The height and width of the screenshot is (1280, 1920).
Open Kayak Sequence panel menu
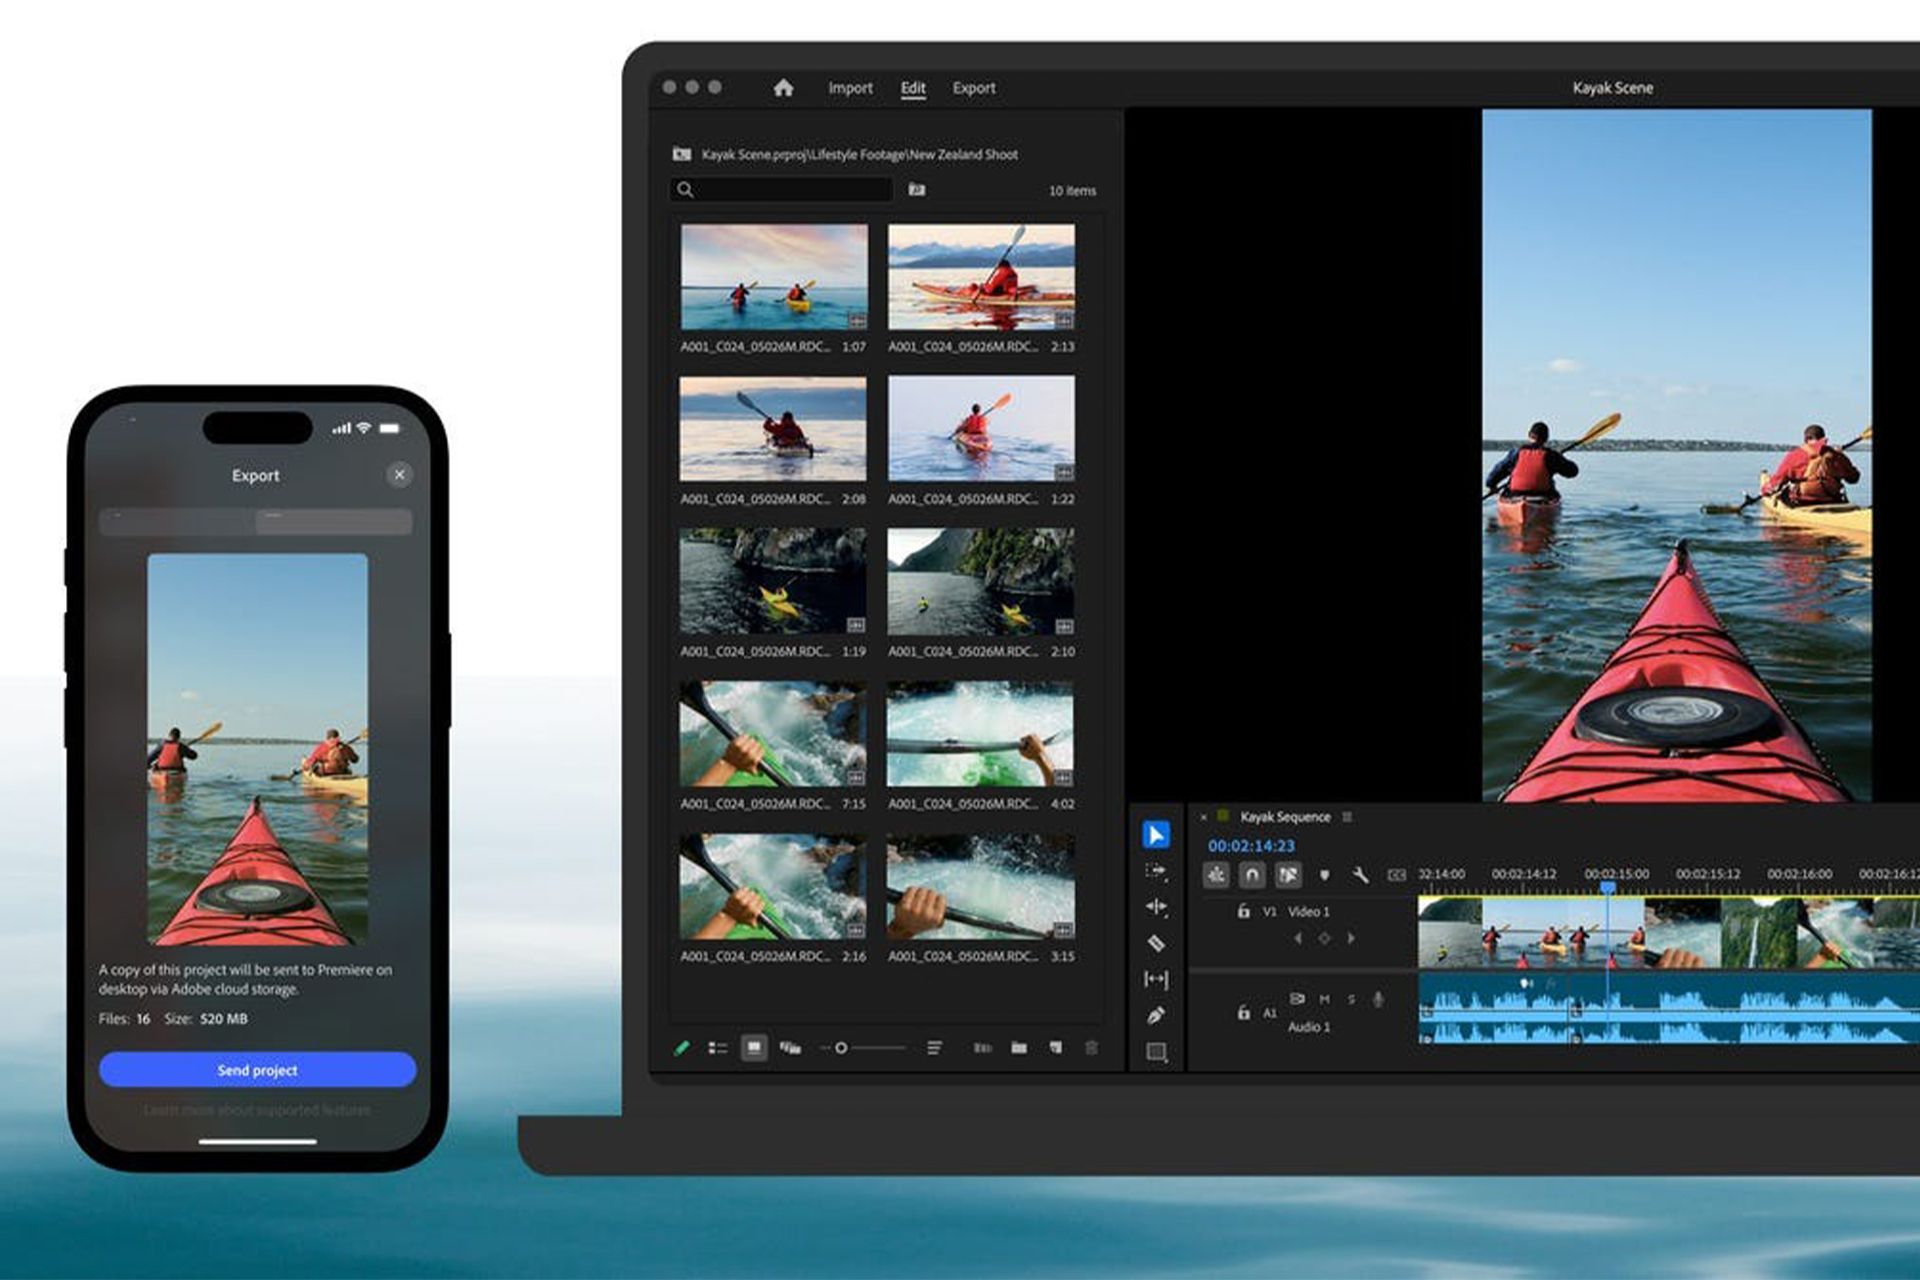1347,817
